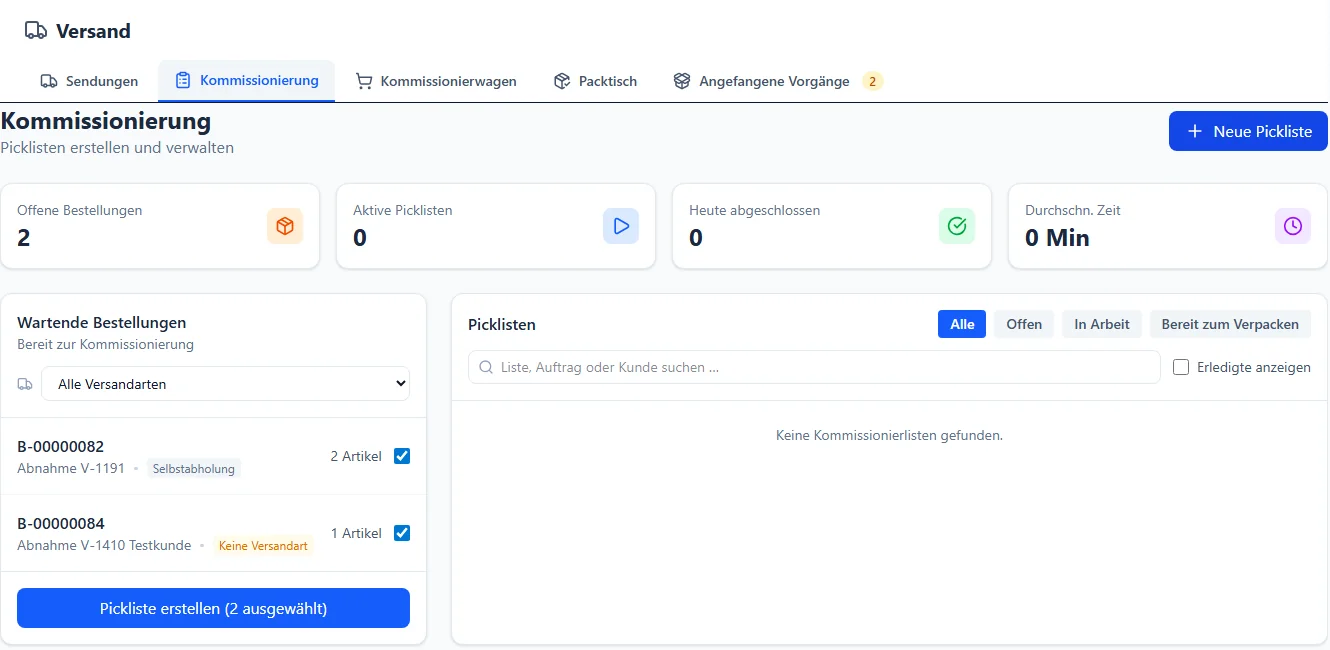Open the Alle Versandarten dropdown
1330x650 pixels.
[x=225, y=384]
